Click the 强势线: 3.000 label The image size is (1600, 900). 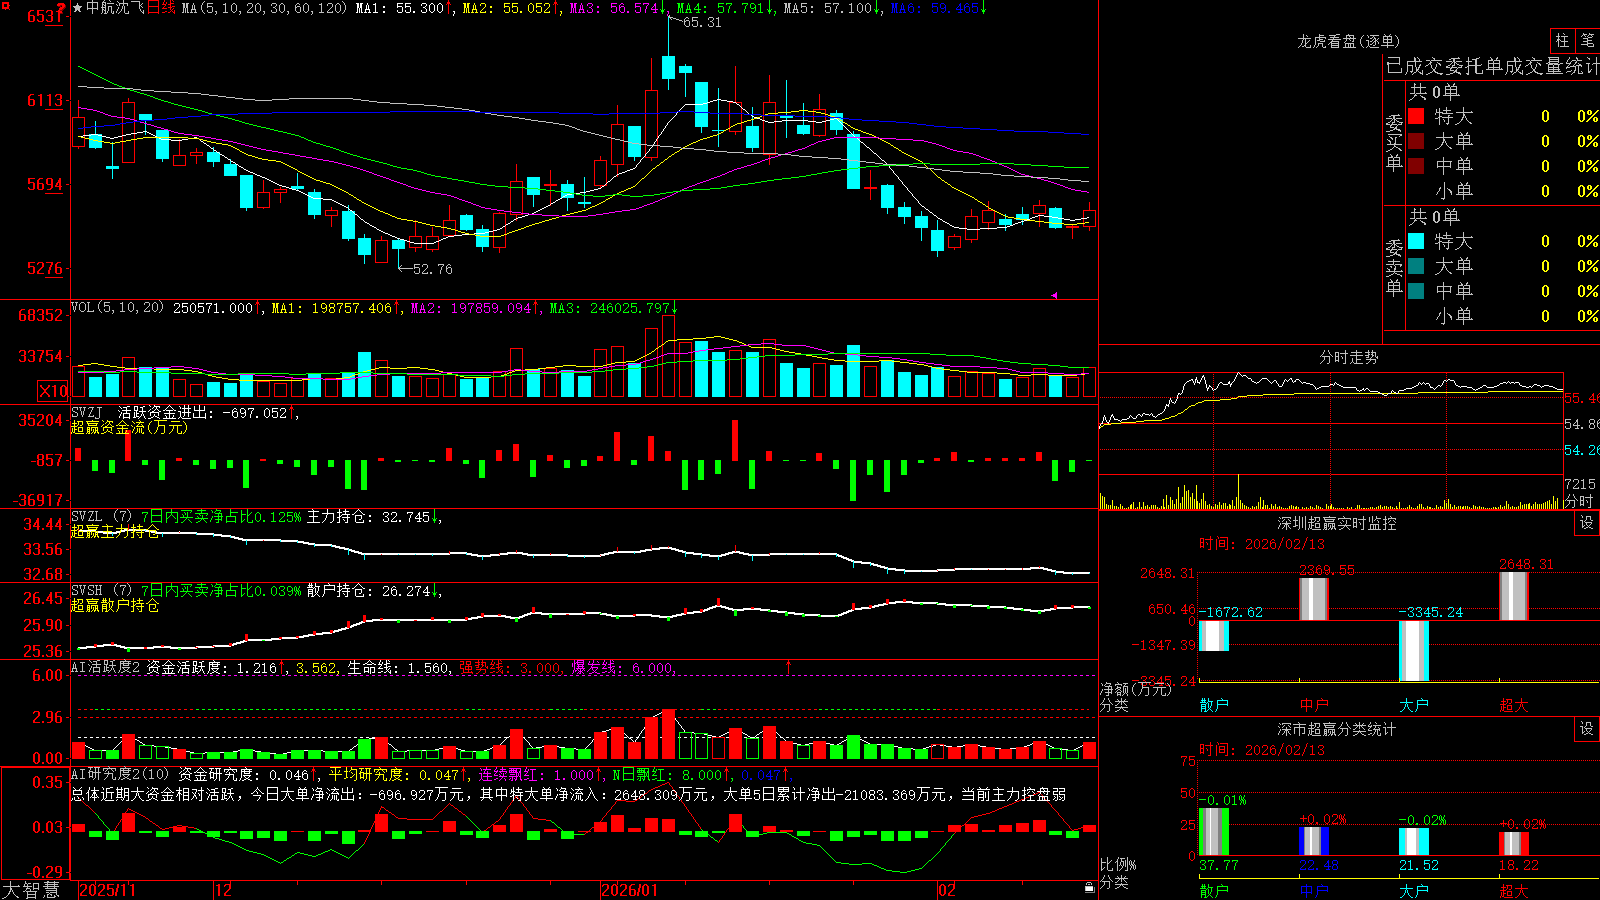510,667
